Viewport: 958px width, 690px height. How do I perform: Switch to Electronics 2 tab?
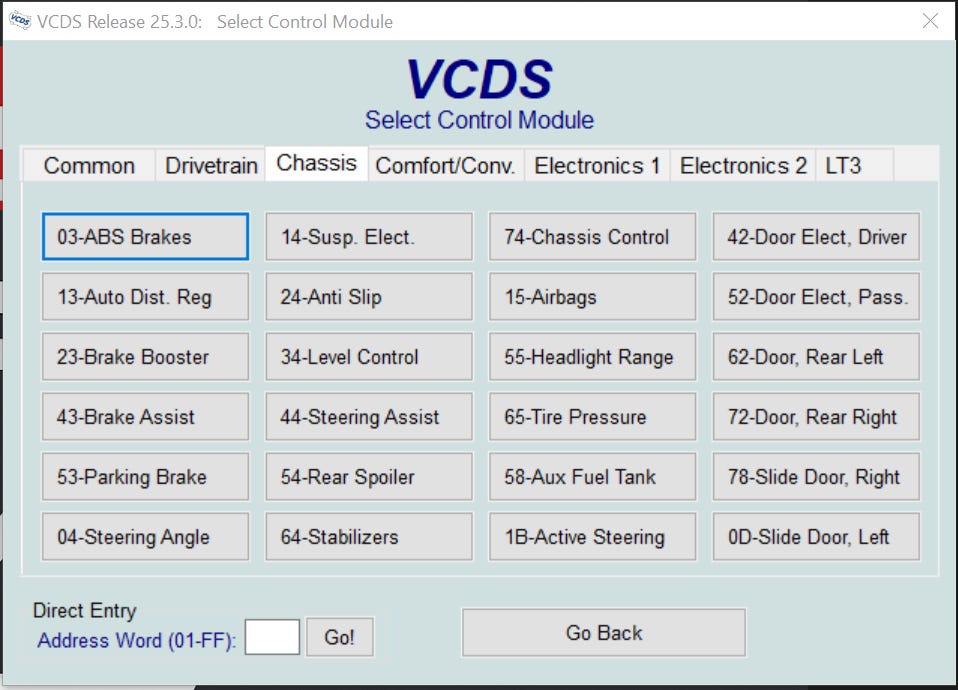[743, 166]
